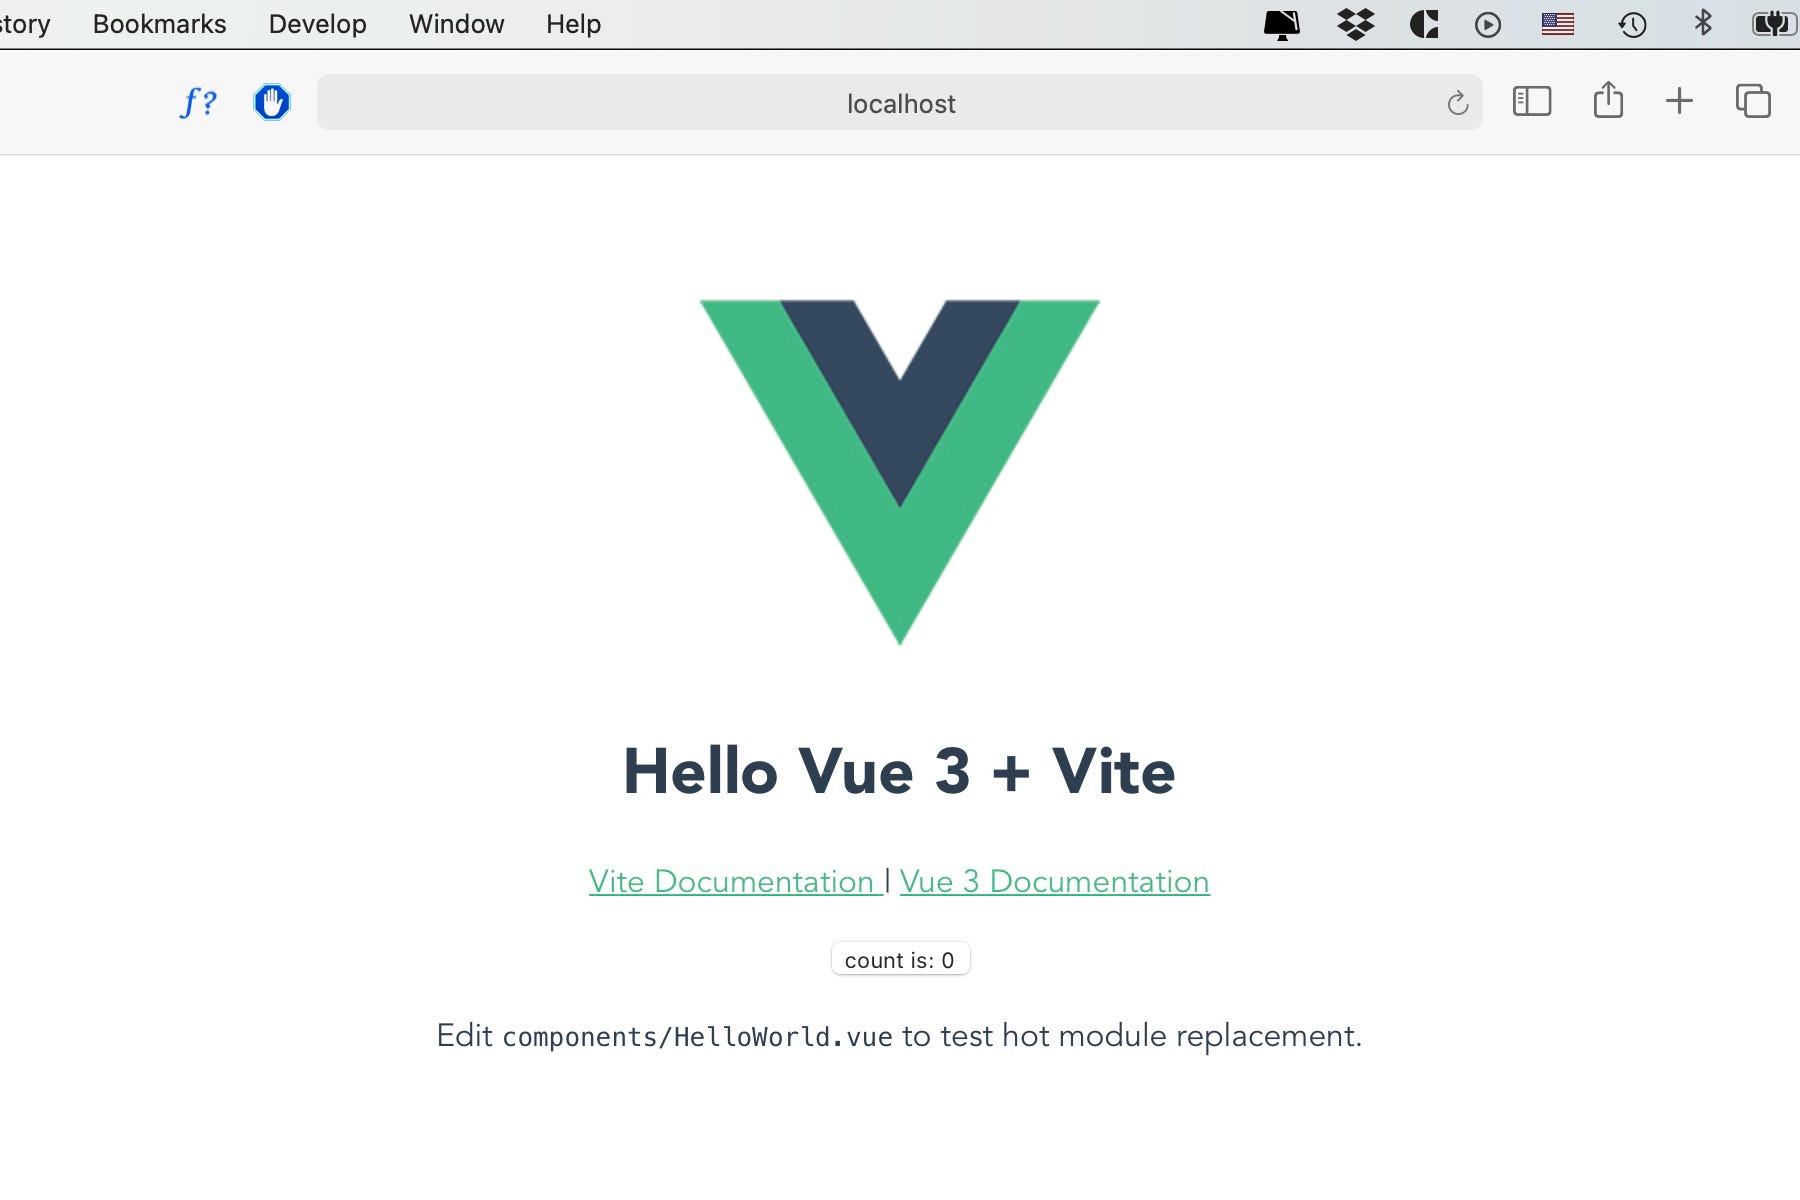Click the count is: 0 button
Viewport: 1800px width, 1200px height.
coord(900,959)
